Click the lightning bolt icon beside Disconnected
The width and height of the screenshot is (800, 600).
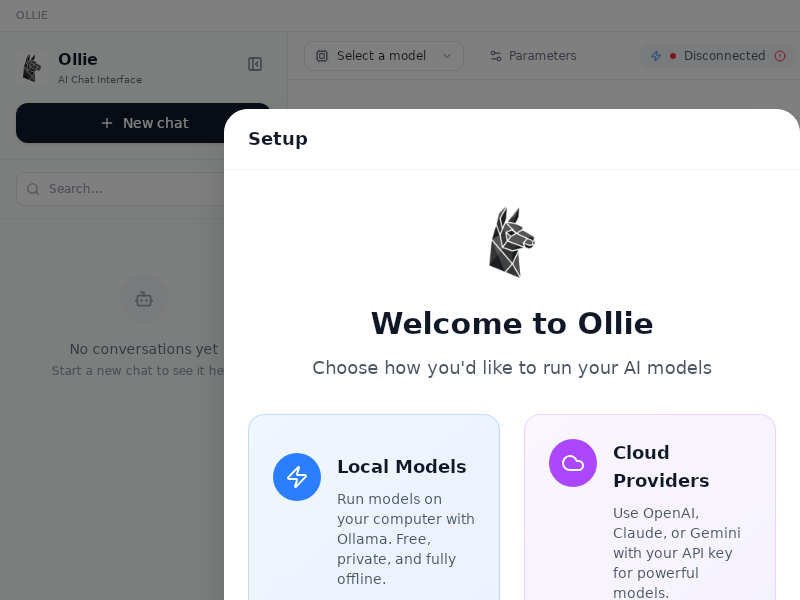pyautogui.click(x=656, y=56)
